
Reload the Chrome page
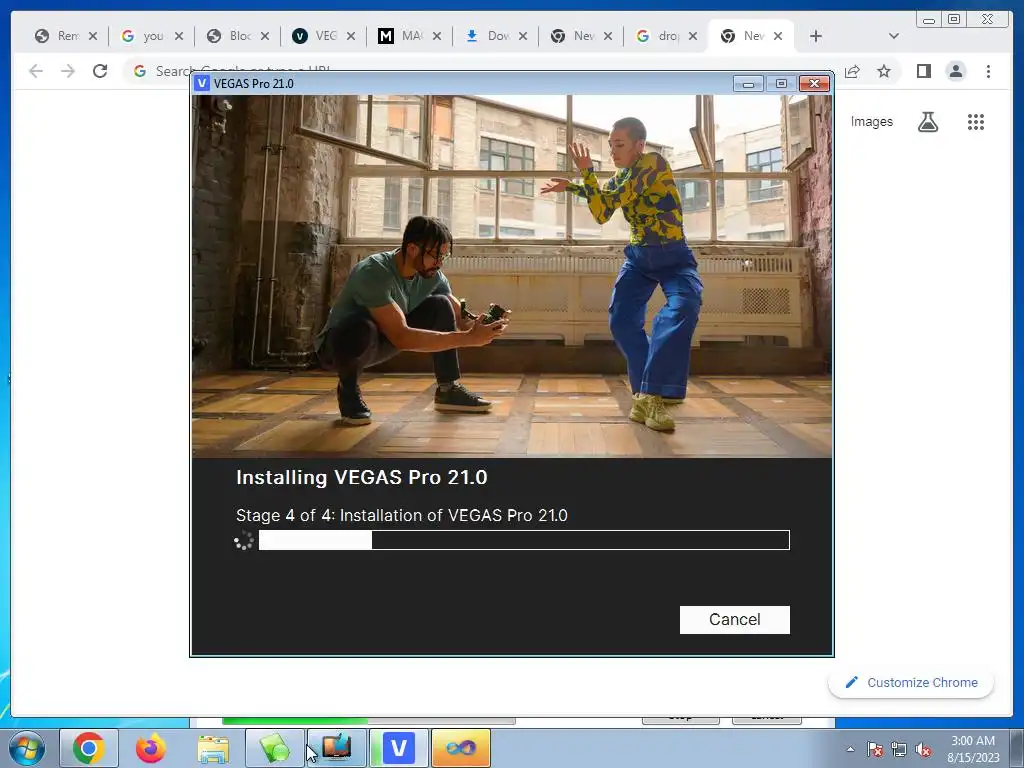(x=100, y=71)
